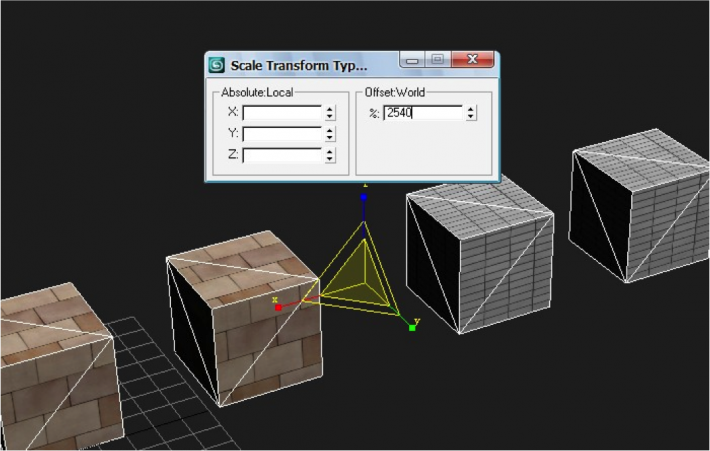This screenshot has width=710, height=451.
Task: Decrease Z value with spinner down arrow
Action: point(330,159)
